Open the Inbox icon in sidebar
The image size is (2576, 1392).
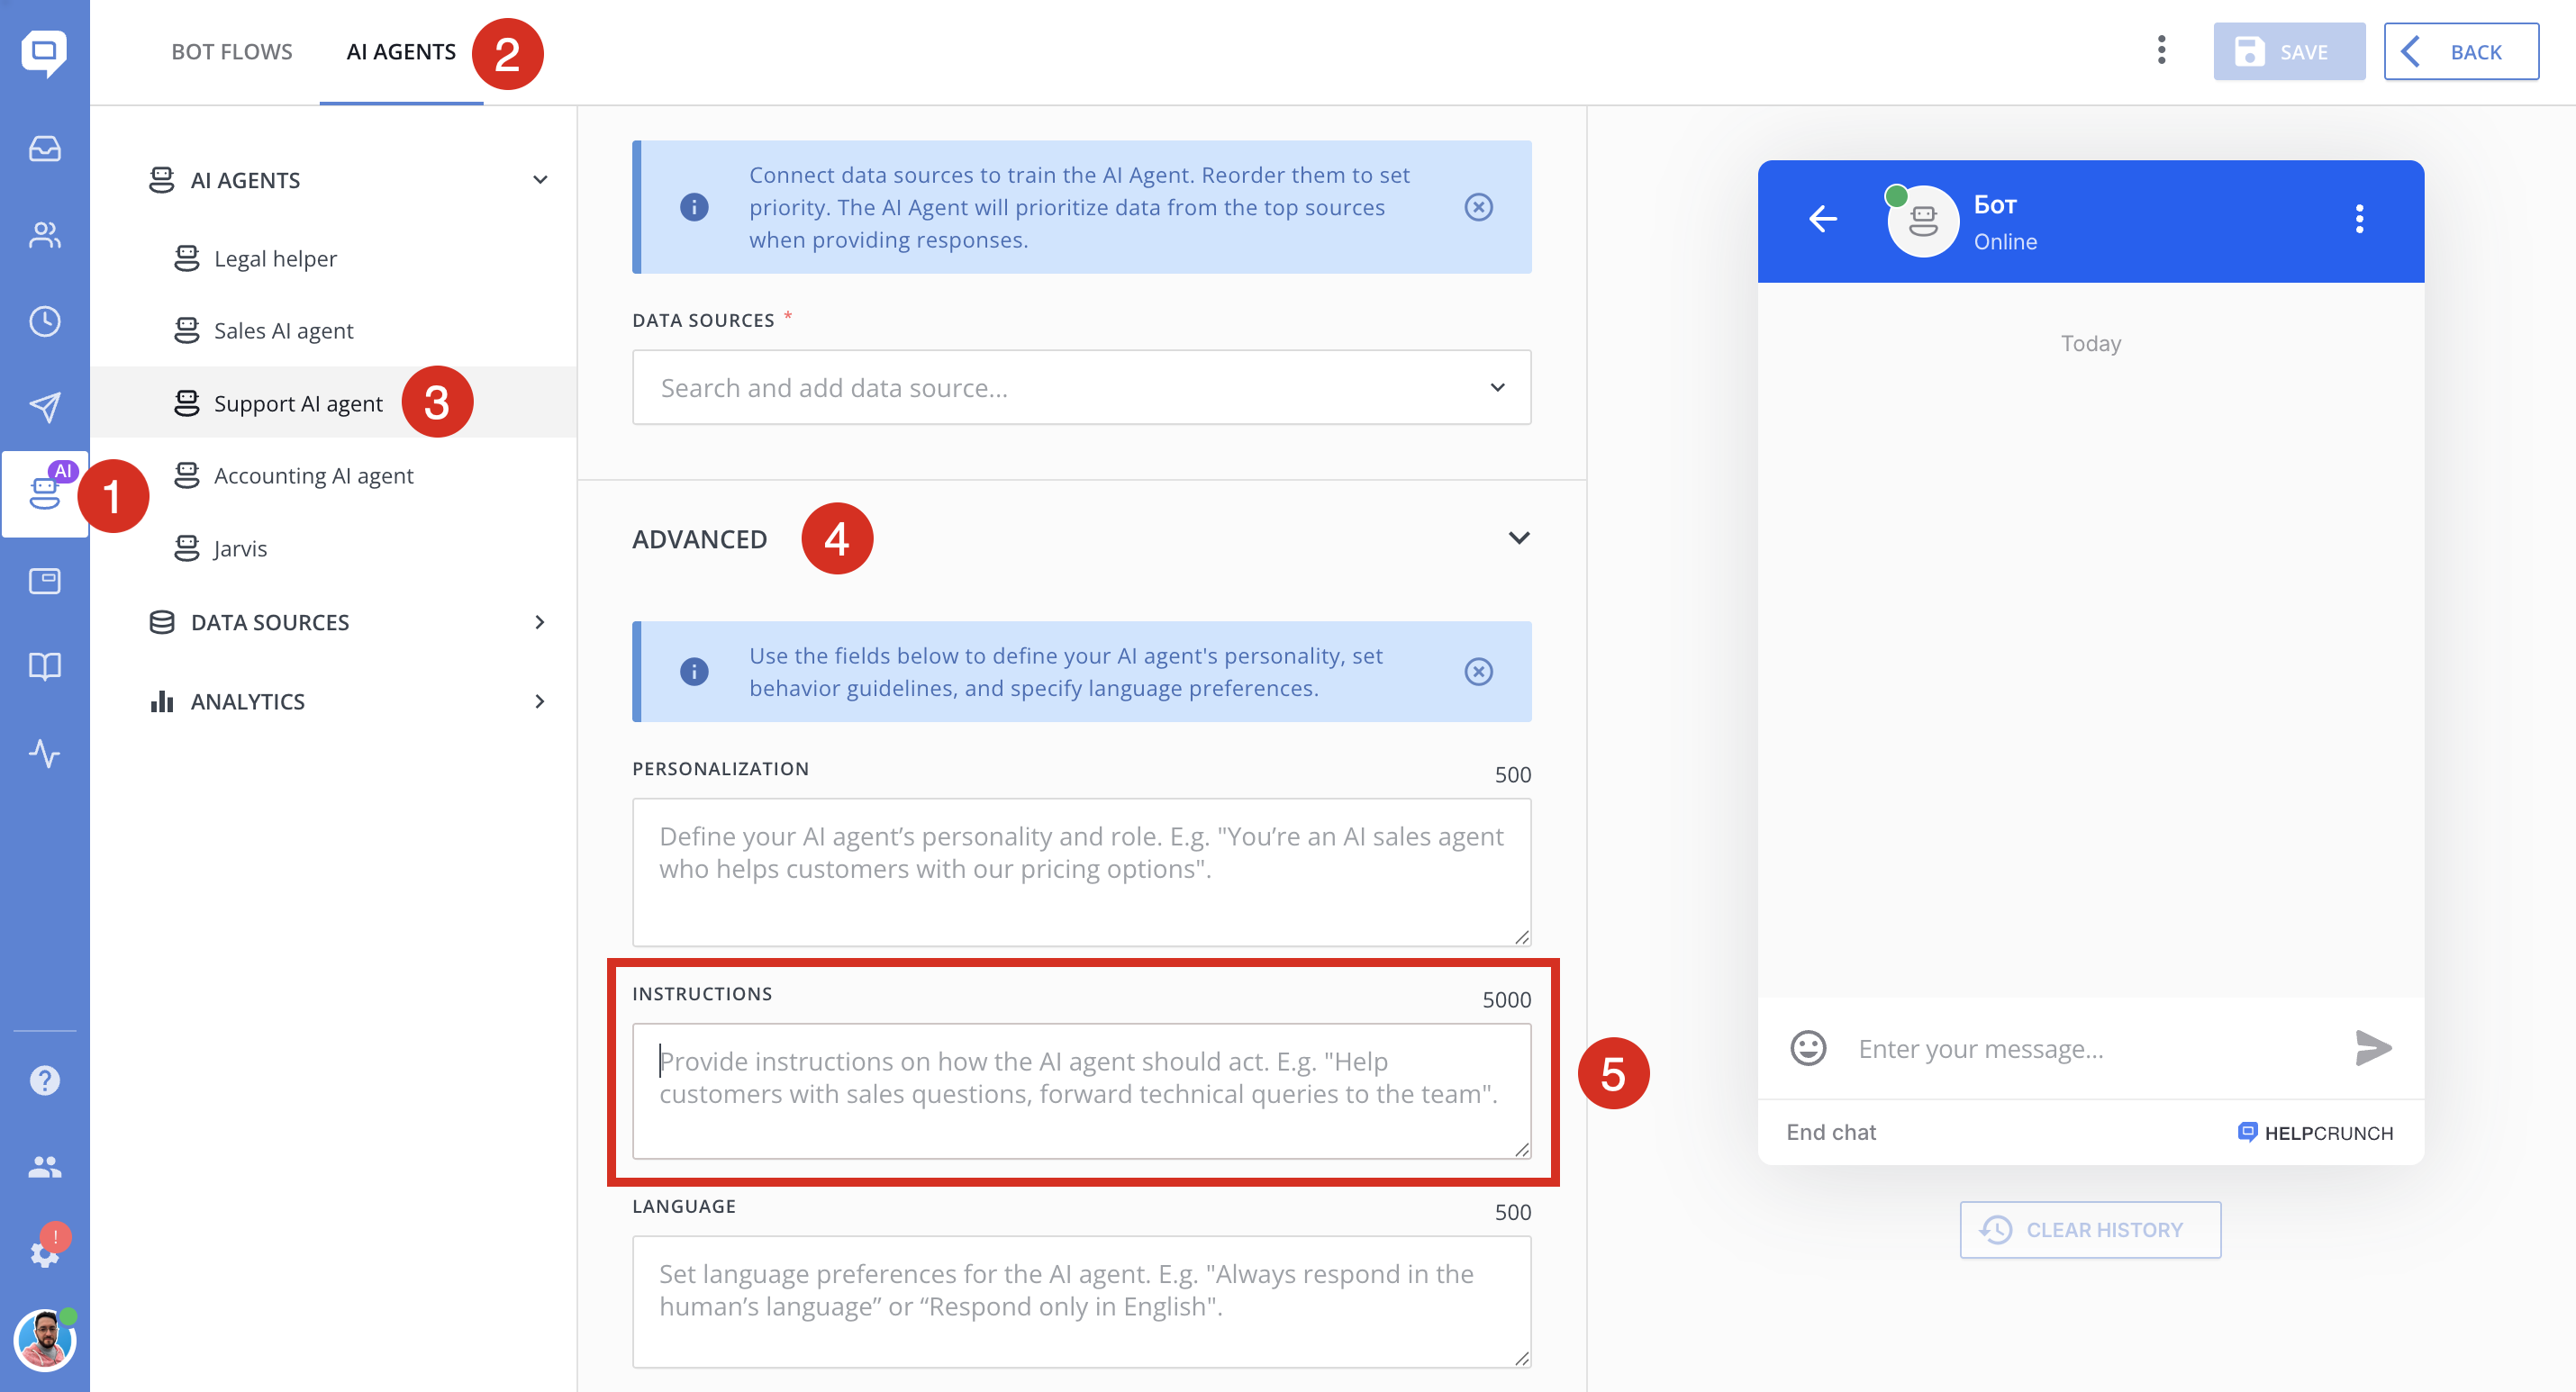44,149
